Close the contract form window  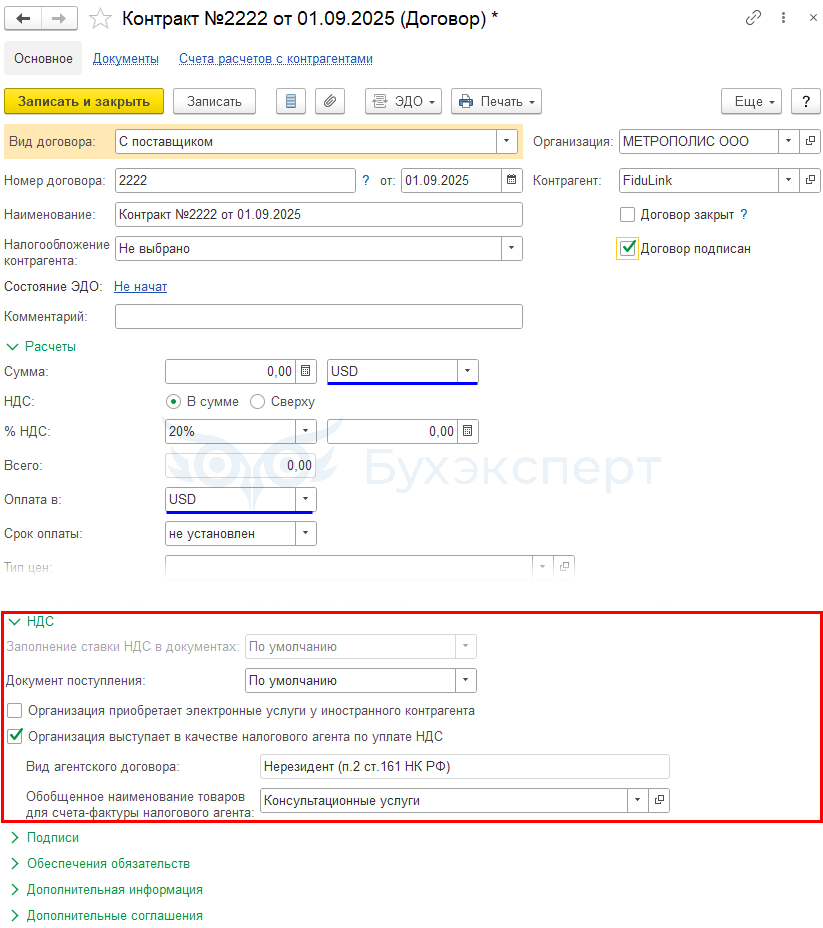point(813,18)
